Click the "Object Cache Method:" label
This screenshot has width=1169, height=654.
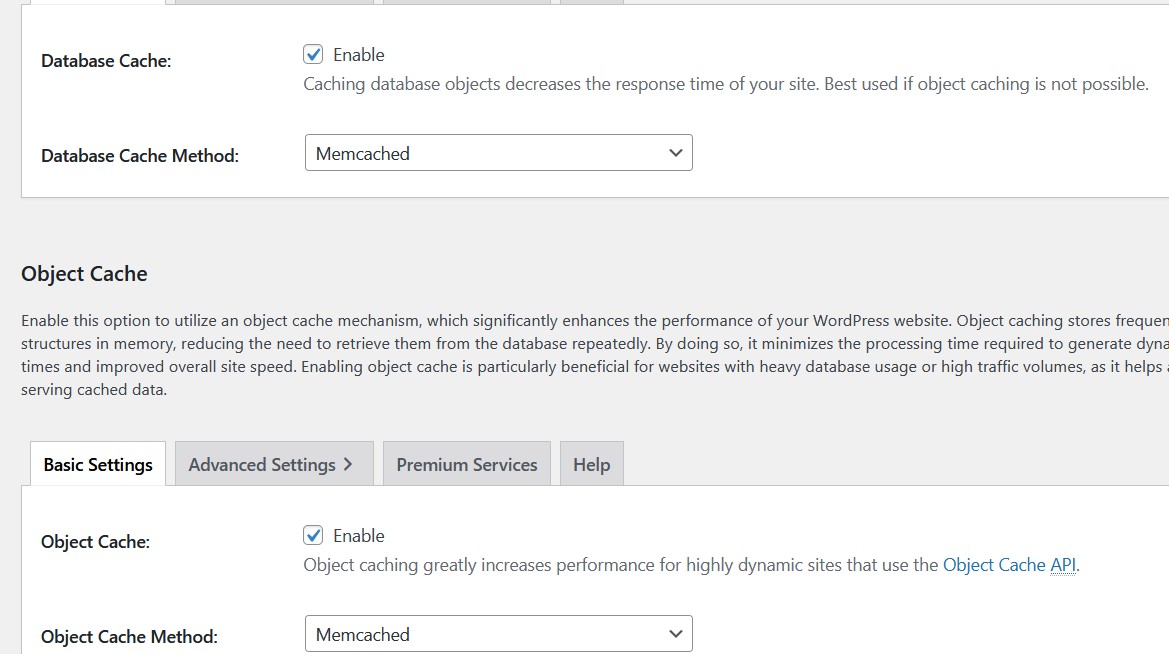tap(129, 637)
